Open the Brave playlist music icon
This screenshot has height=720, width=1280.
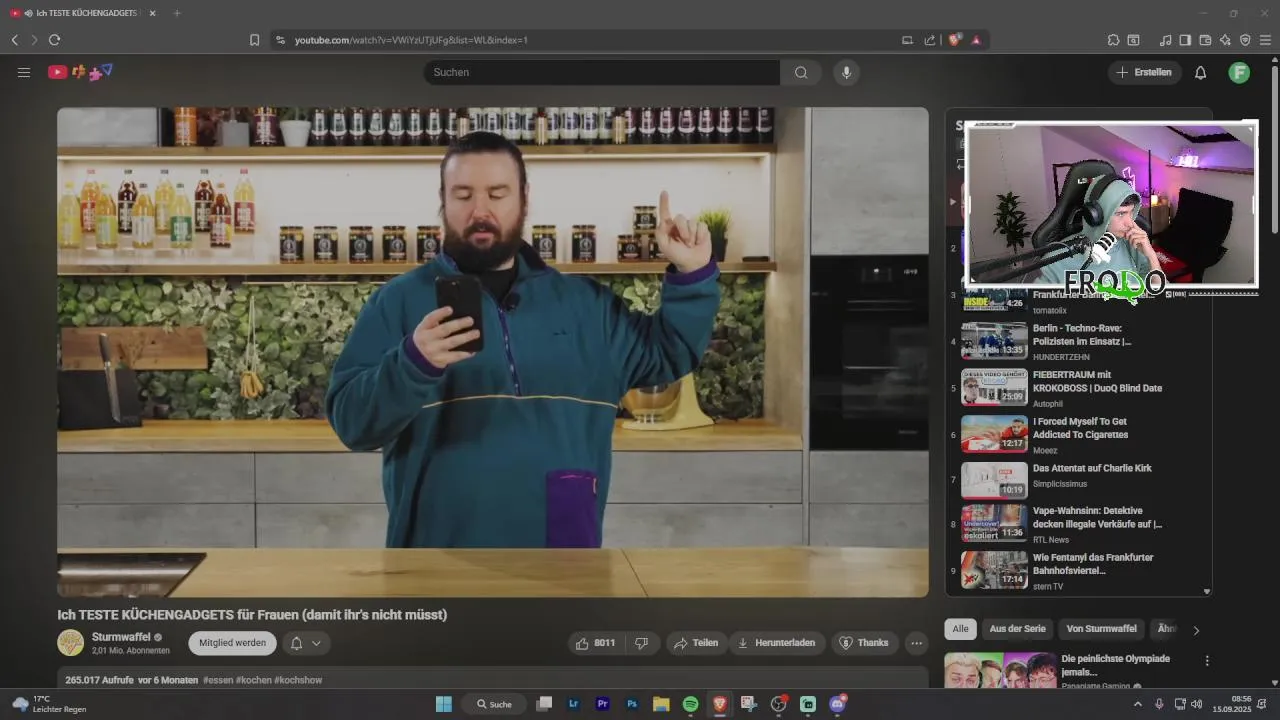point(1165,40)
